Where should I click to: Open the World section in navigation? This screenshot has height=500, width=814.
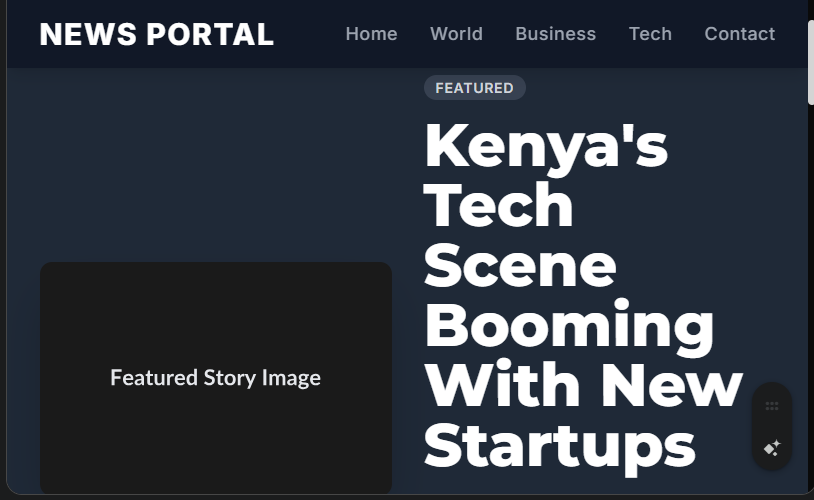pyautogui.click(x=456, y=34)
